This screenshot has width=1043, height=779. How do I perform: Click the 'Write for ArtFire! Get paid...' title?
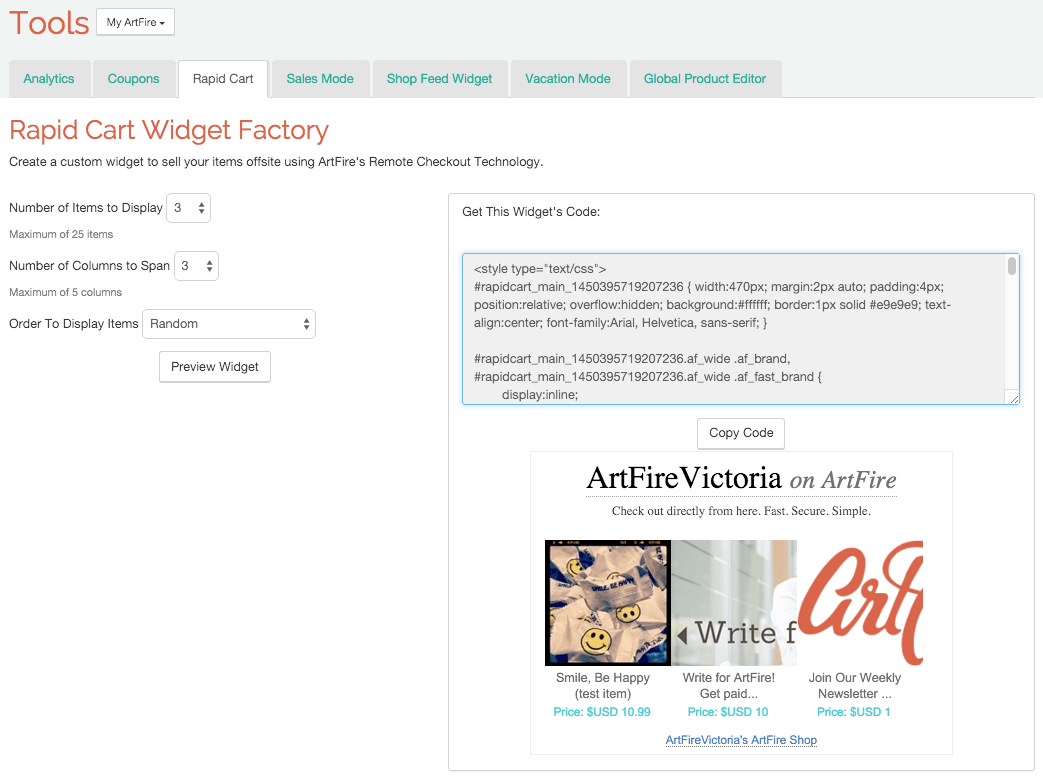[728, 686]
